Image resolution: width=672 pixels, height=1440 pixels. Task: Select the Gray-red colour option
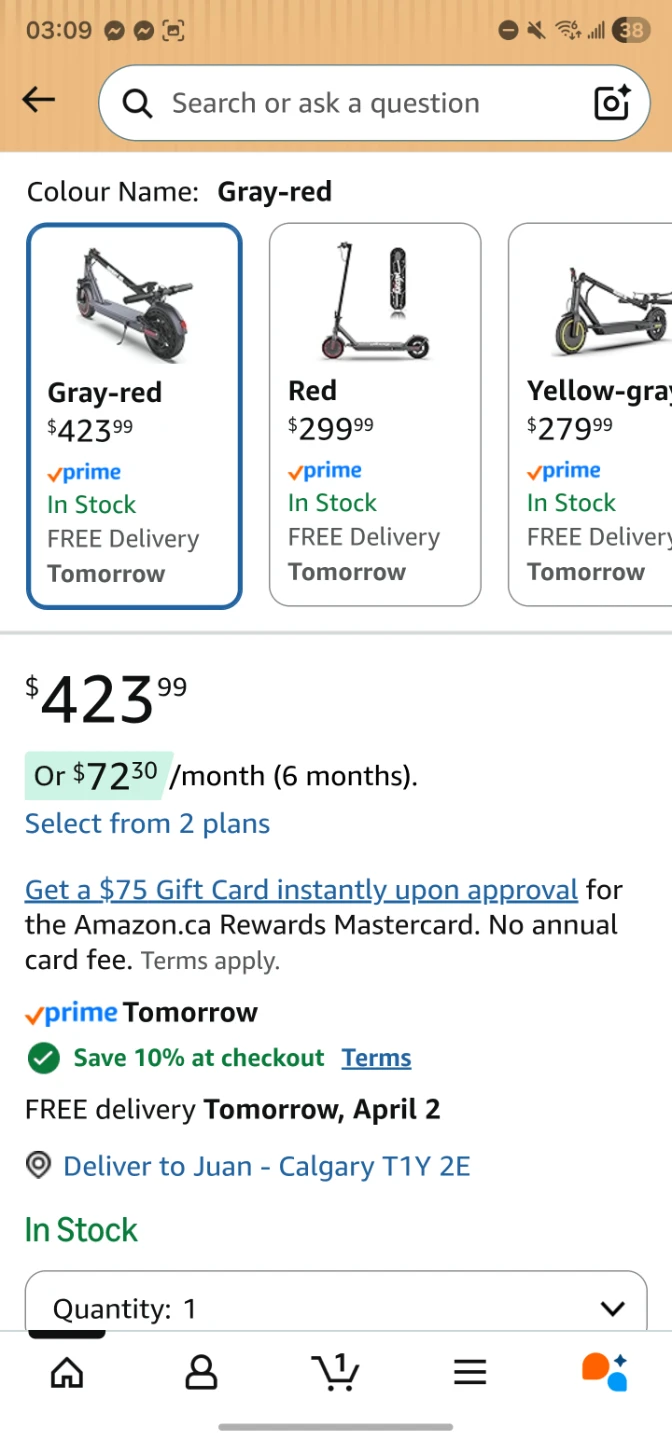pos(135,416)
